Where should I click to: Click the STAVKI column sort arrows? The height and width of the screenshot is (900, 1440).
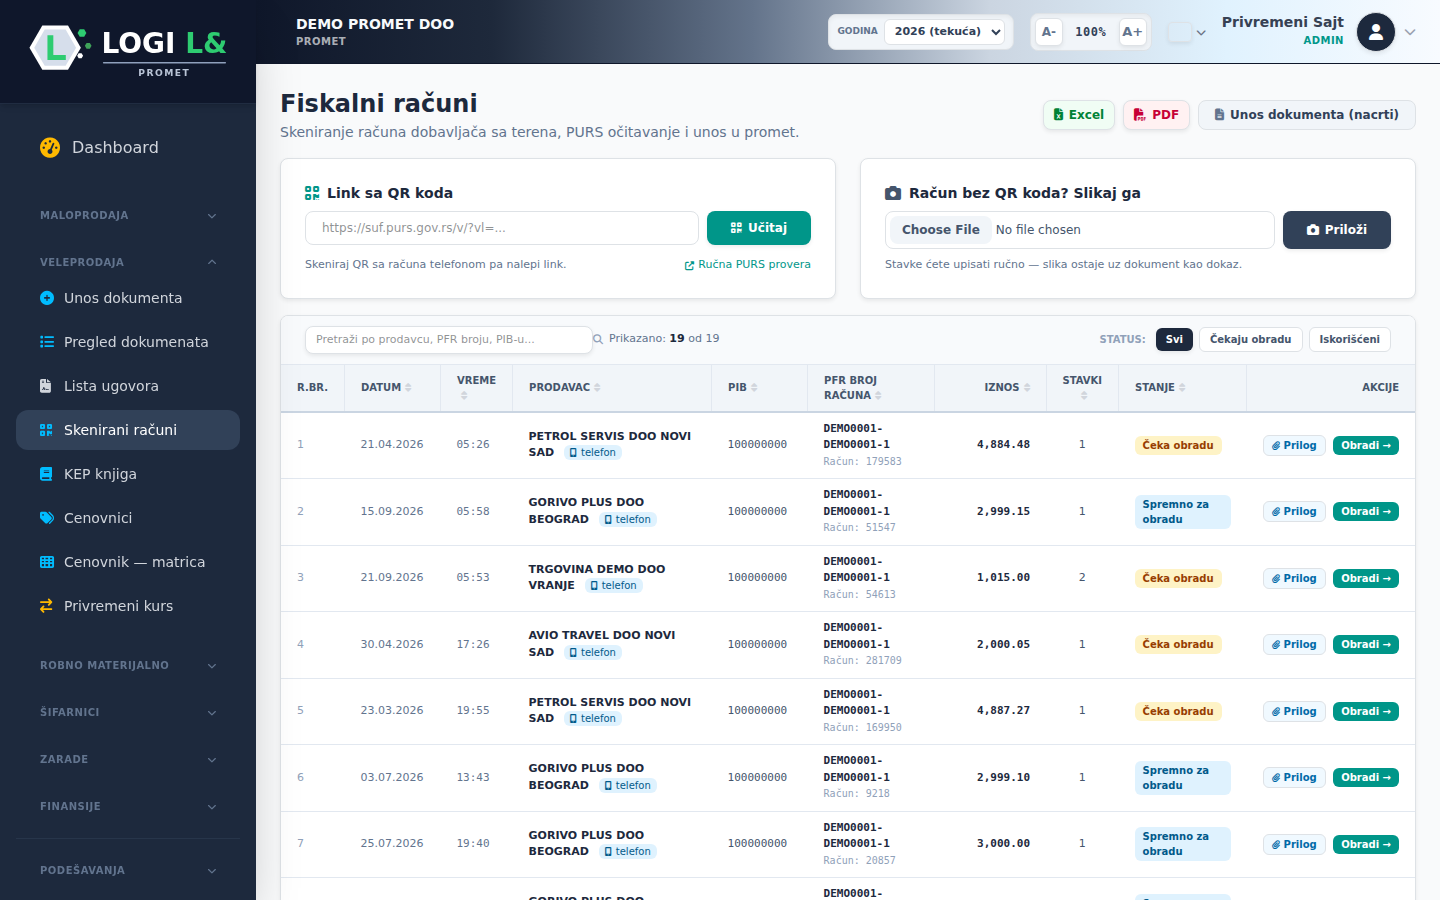(x=1084, y=396)
